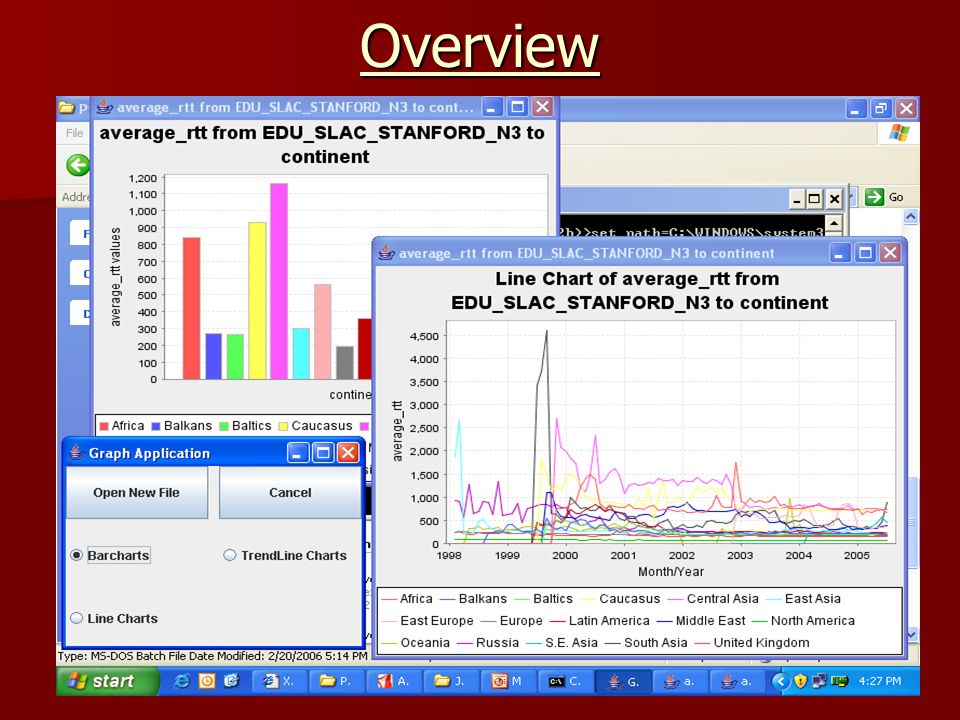Open the Explorer address bar dropdown arrow
Image resolution: width=960 pixels, height=720 pixels.
[x=852, y=197]
